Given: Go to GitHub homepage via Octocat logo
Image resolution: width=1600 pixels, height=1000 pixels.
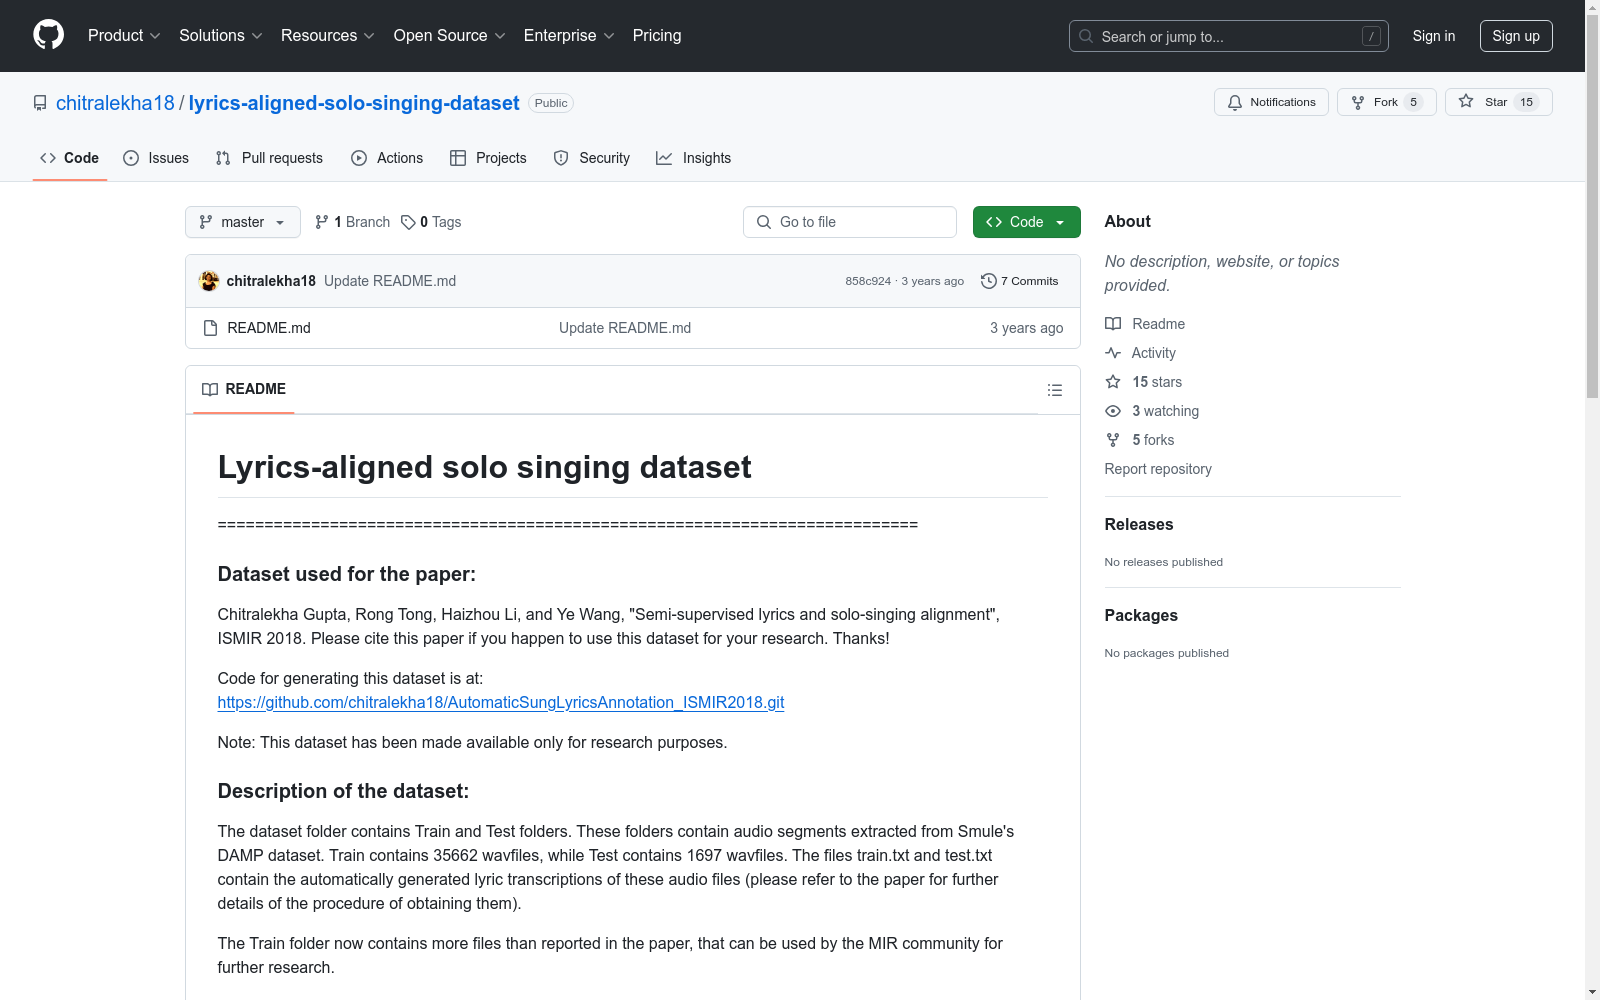Looking at the screenshot, I should click(48, 35).
